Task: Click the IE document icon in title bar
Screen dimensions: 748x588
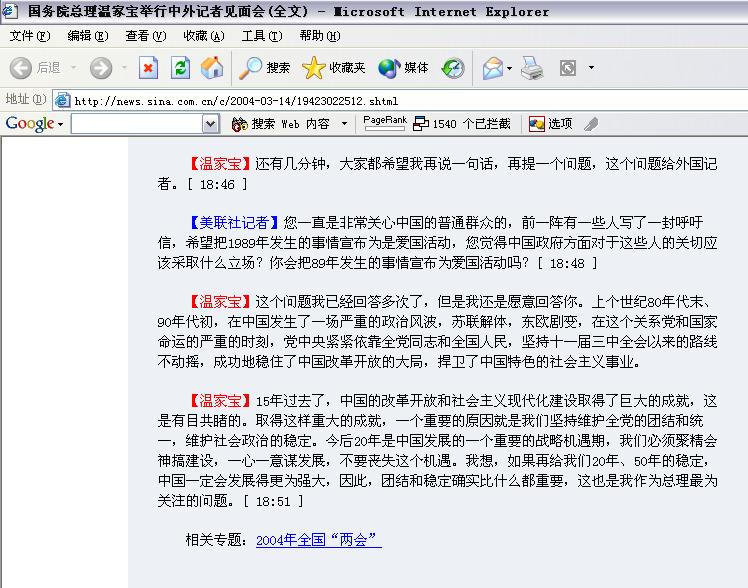Action: click(x=10, y=11)
